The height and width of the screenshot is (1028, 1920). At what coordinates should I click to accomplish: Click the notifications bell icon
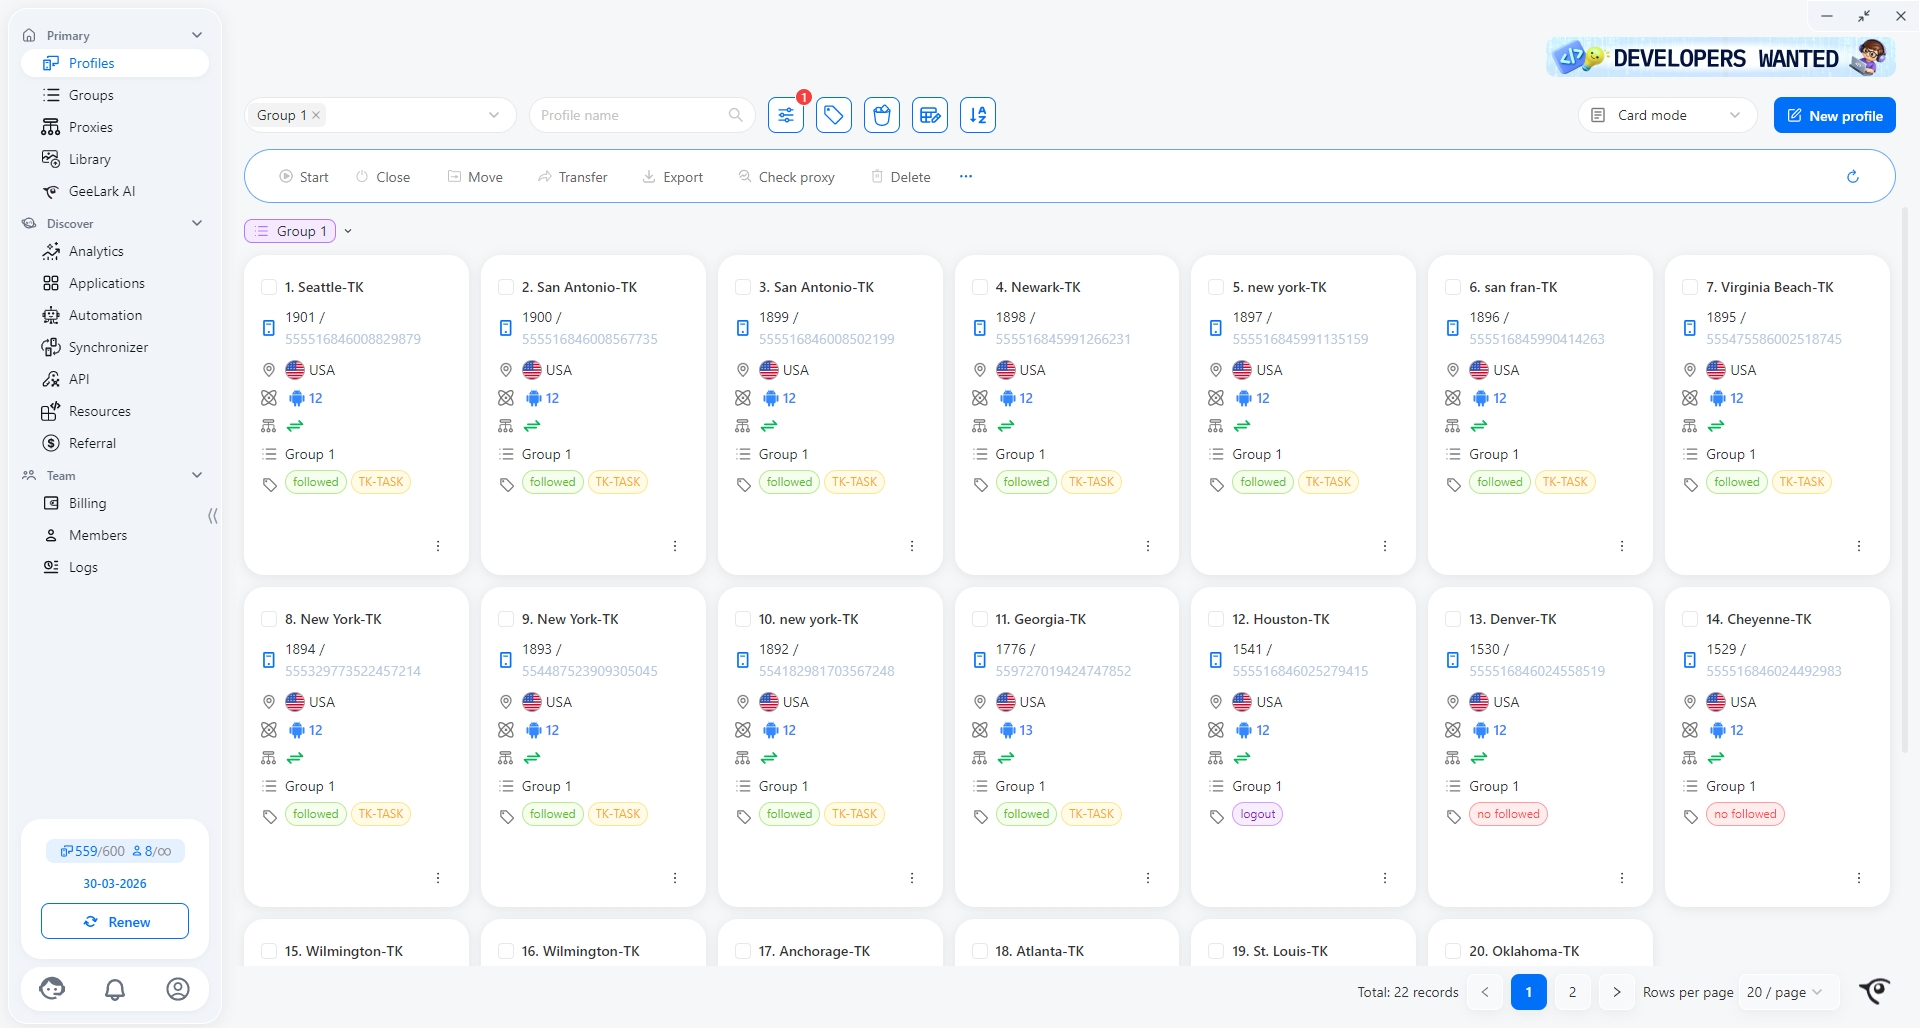[x=115, y=989]
